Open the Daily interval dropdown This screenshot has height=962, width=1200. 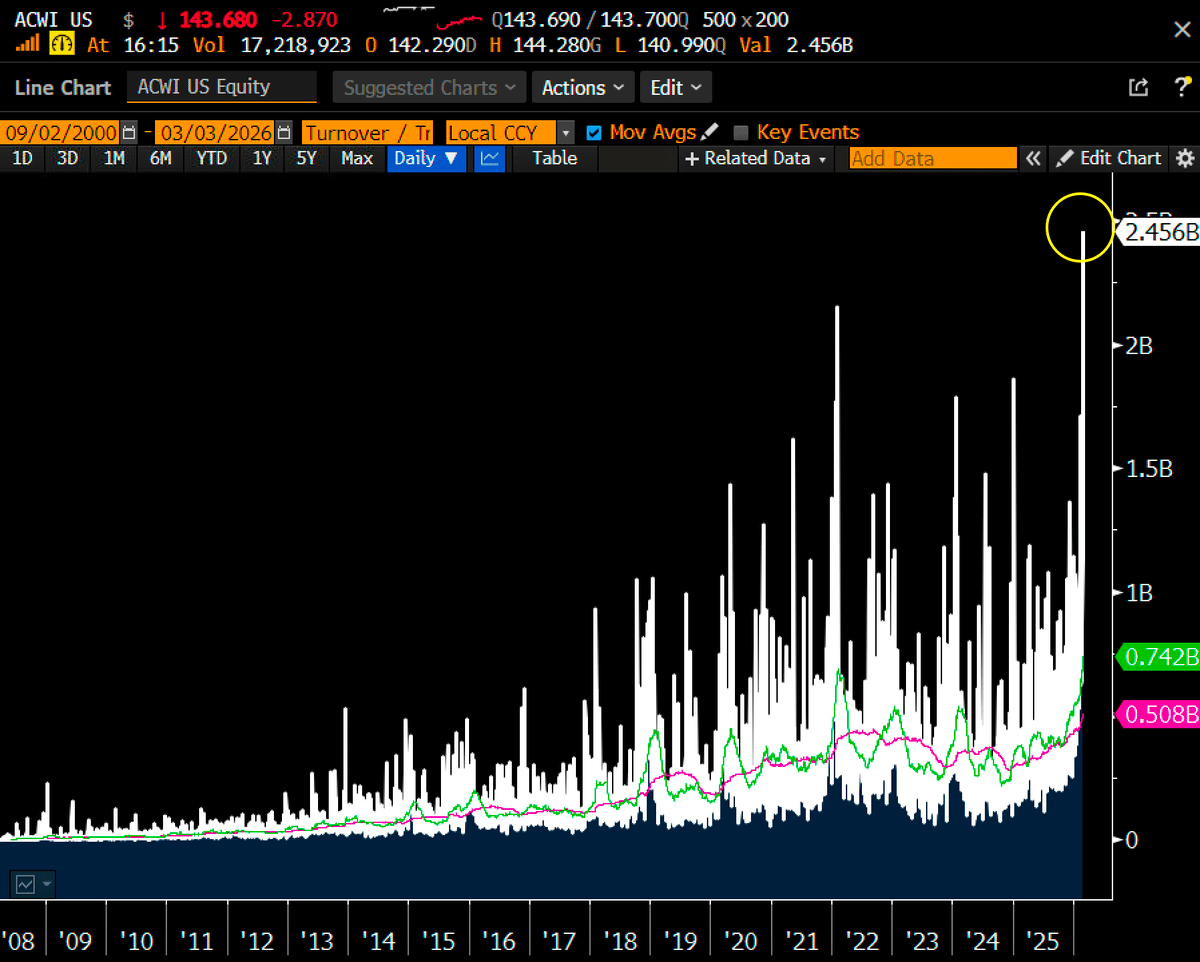pyautogui.click(x=426, y=158)
